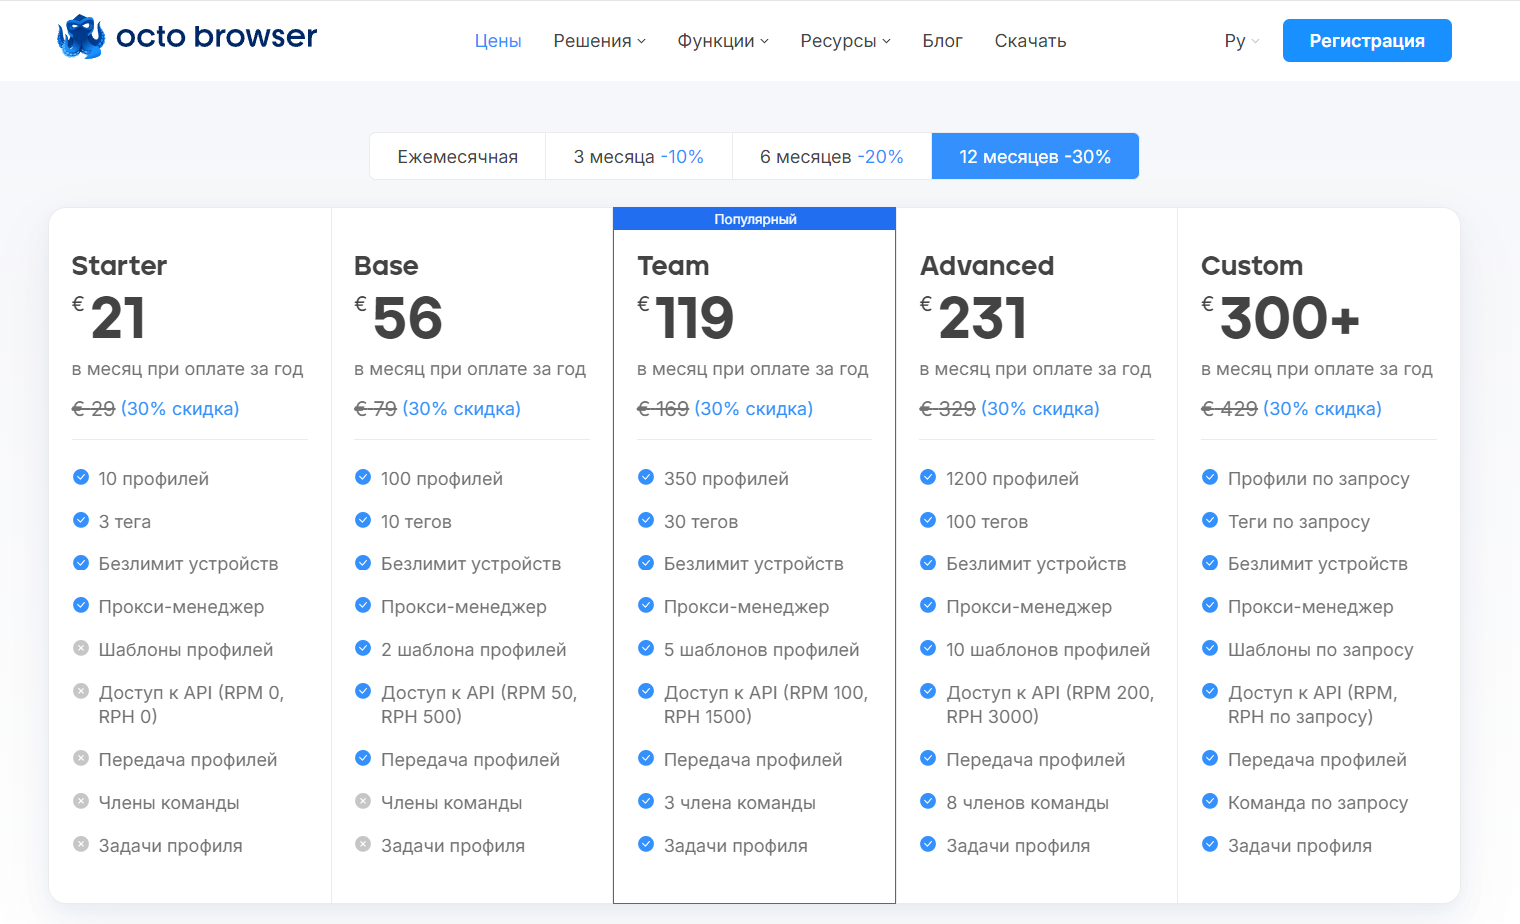
Task: Click grey cross icon beside Starter Передача профилей
Action: [81, 758]
